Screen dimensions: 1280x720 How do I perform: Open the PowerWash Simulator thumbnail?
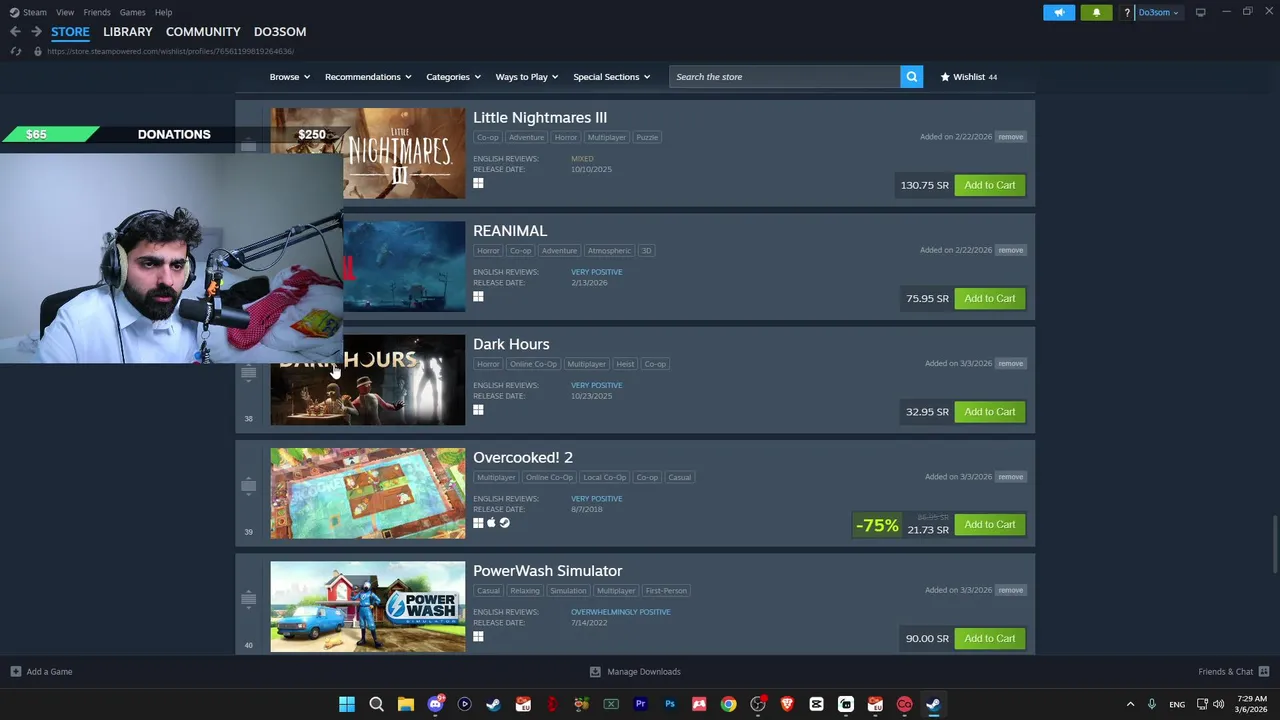pyautogui.click(x=368, y=607)
